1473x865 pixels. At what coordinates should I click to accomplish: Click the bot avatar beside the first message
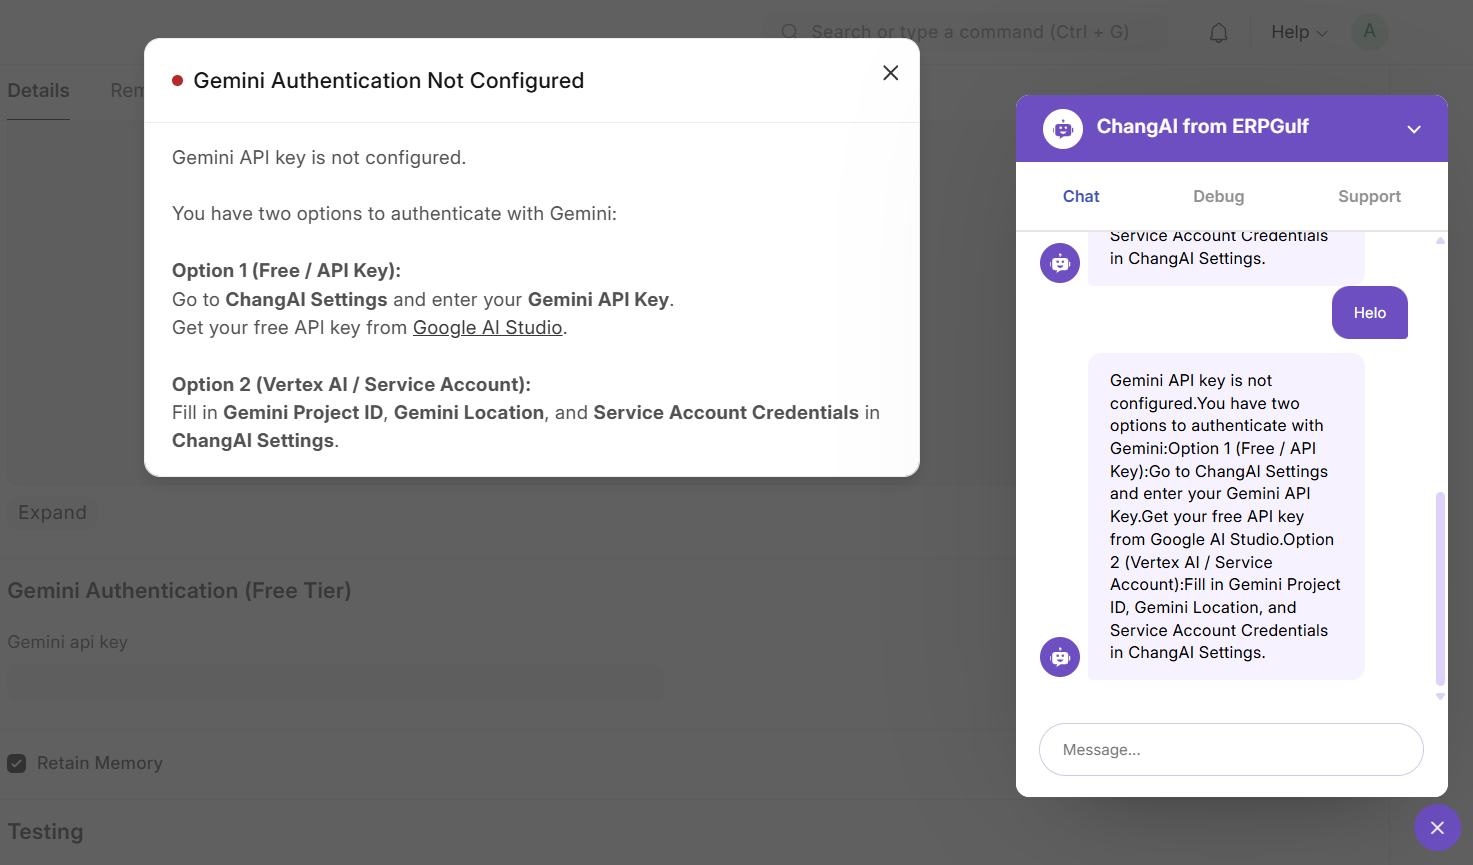pos(1060,263)
